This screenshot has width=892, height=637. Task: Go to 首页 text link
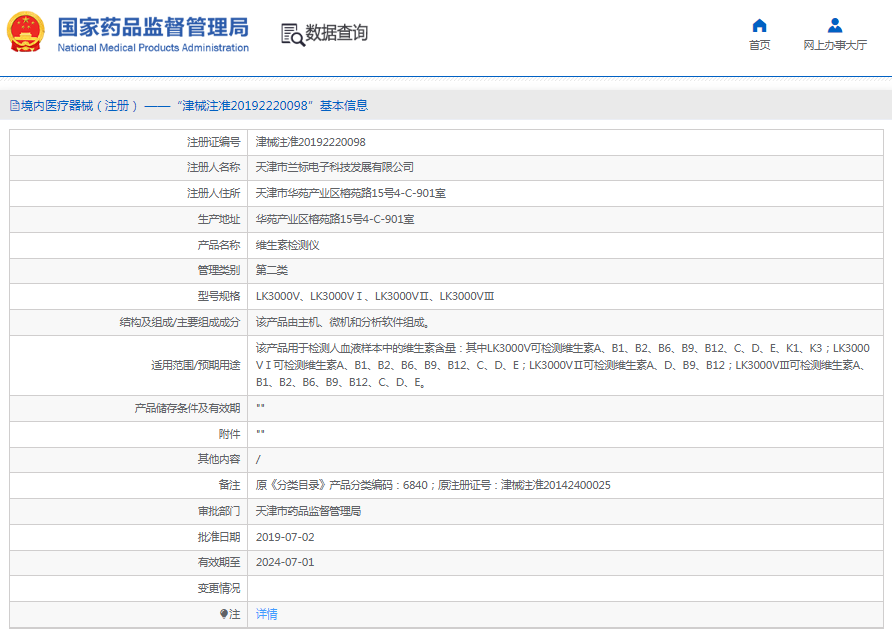(759, 45)
